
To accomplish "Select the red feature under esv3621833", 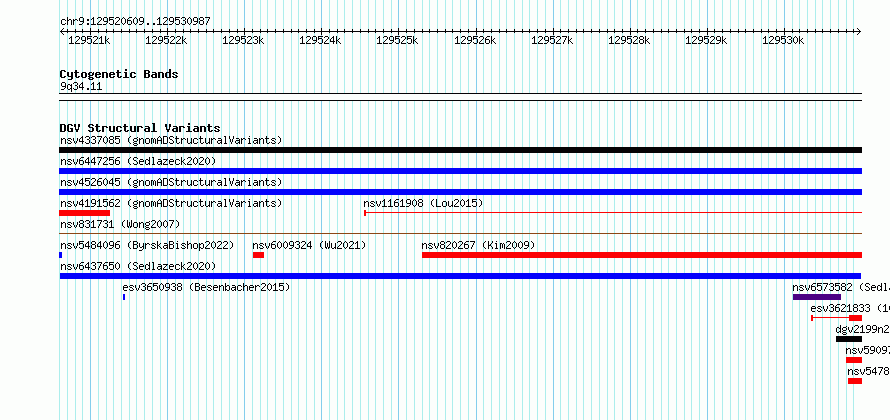I will 837,318.
